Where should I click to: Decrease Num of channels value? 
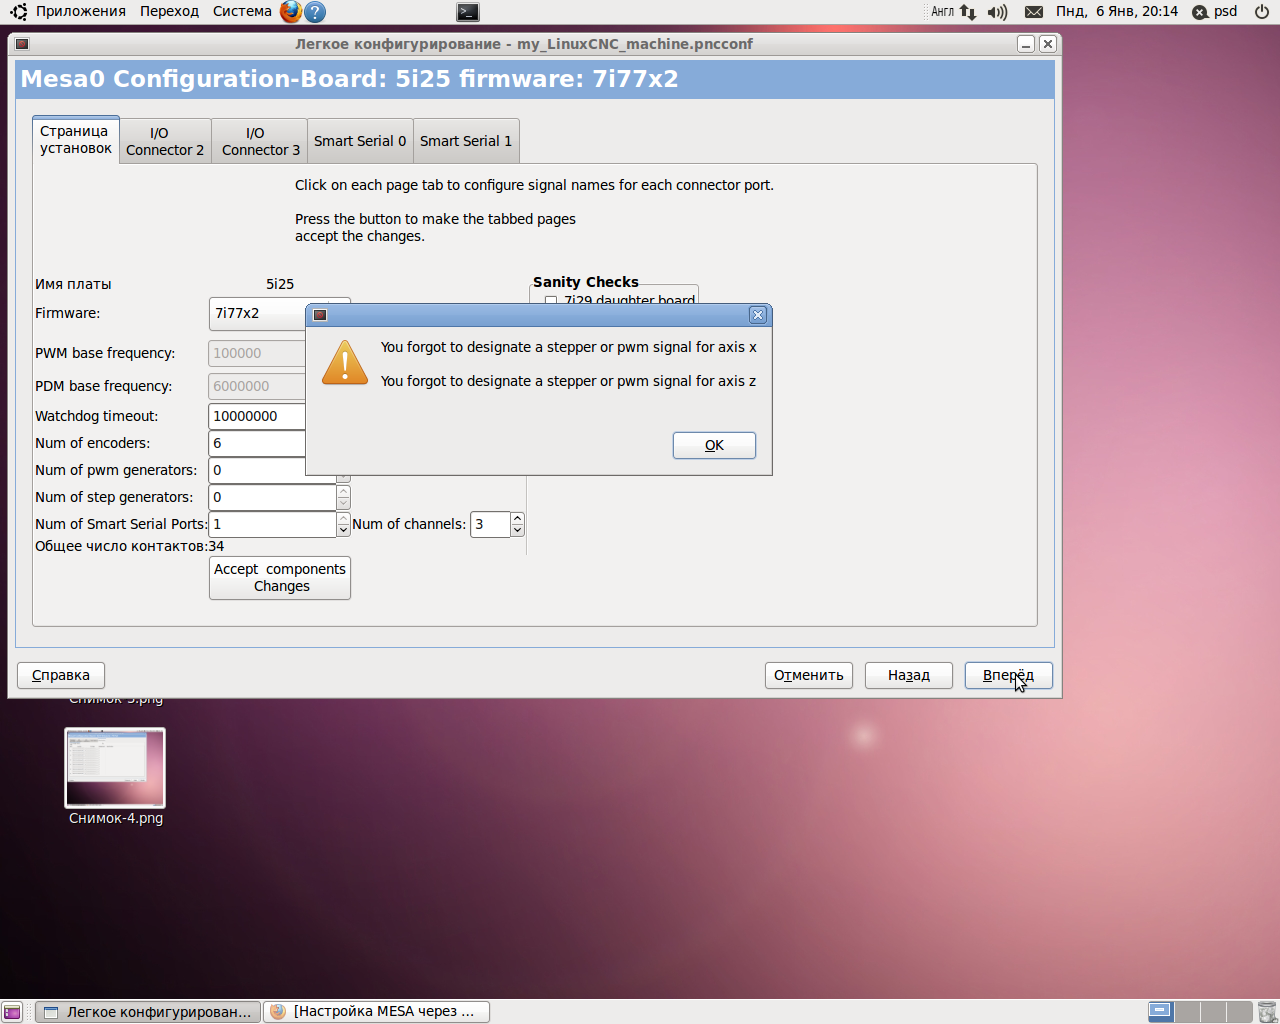coord(517,530)
